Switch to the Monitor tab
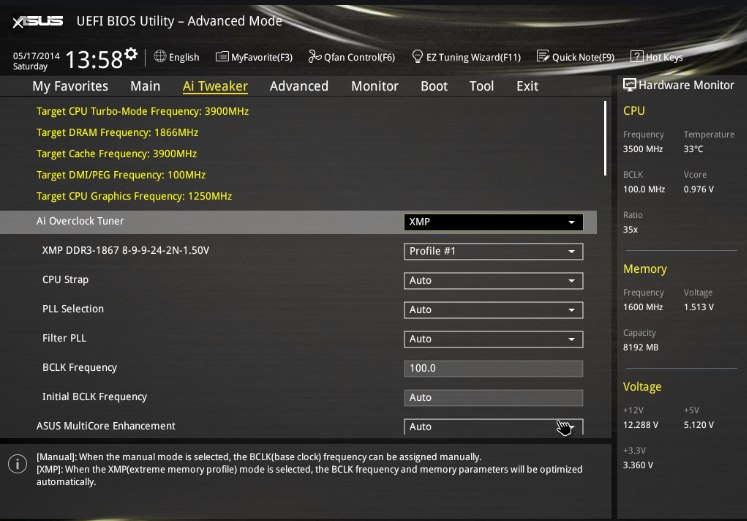Image resolution: width=747 pixels, height=521 pixels. pos(375,86)
